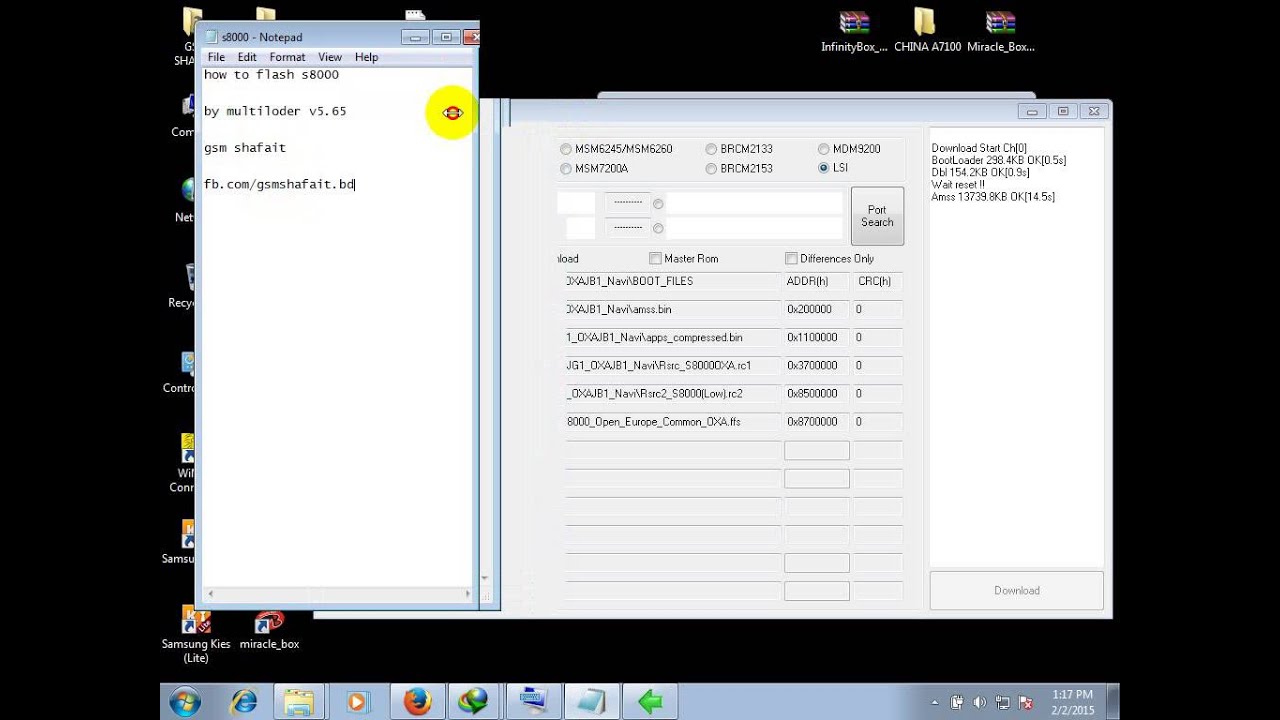Image resolution: width=1280 pixels, height=720 pixels.
Task: Select MSM7200A radio button
Action: pyautogui.click(x=566, y=169)
